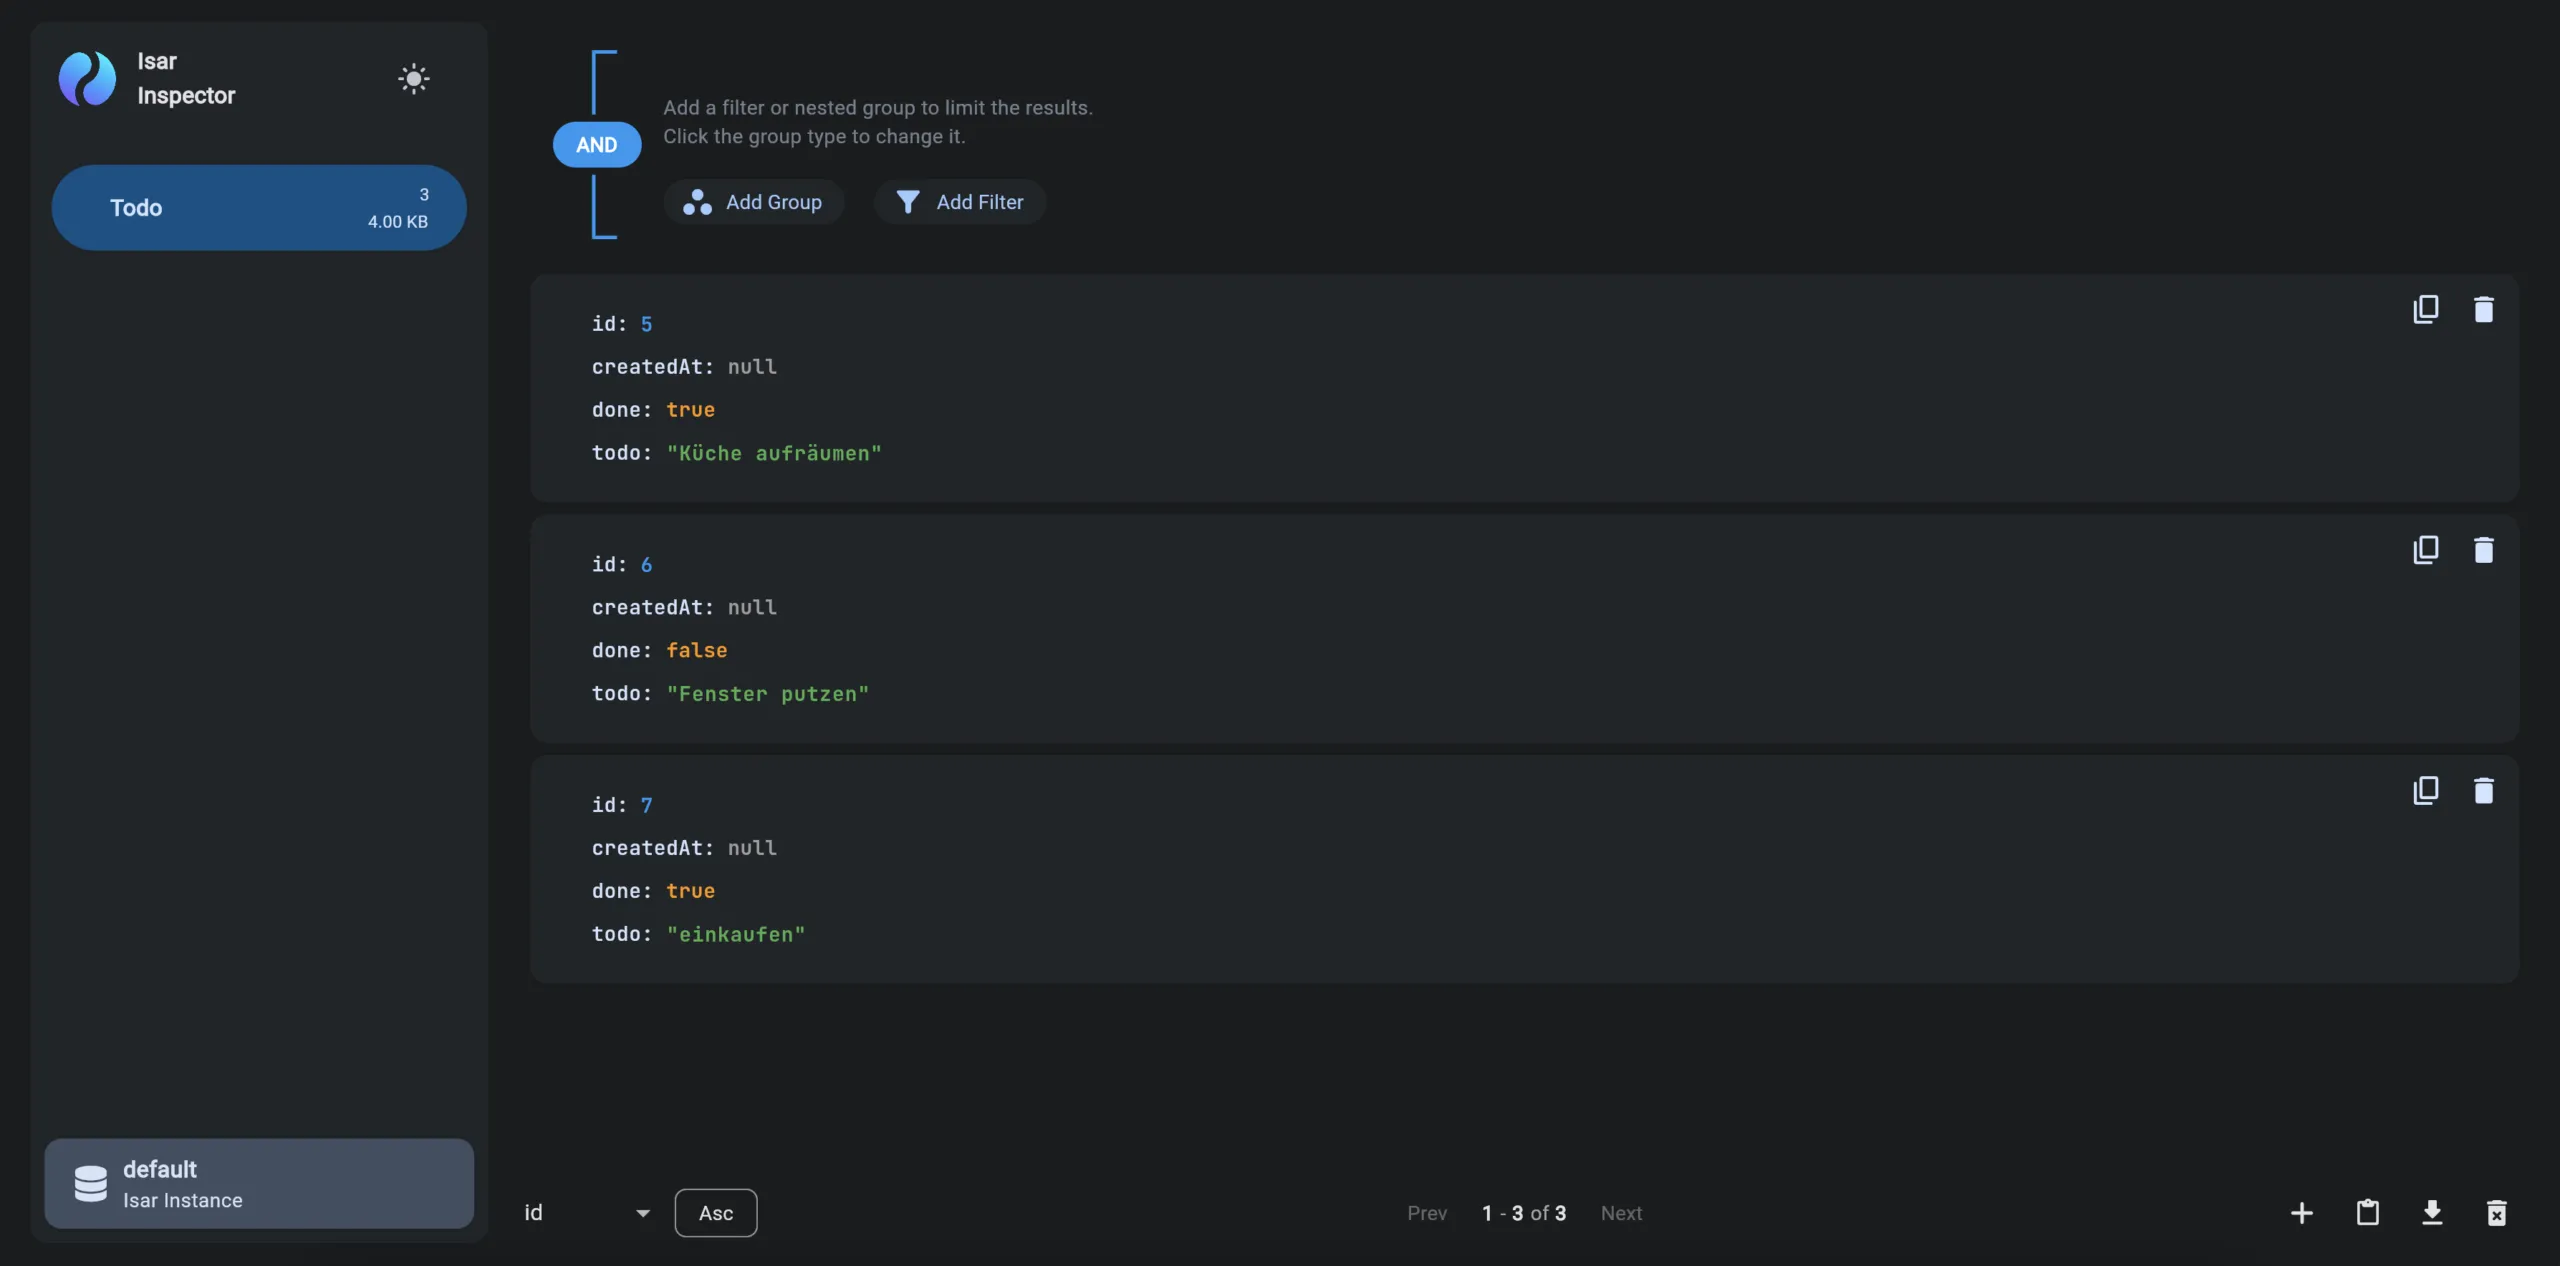Open the Todo collection in sidebar
Screen dimensions: 2560x1266
pyautogui.click(x=259, y=207)
